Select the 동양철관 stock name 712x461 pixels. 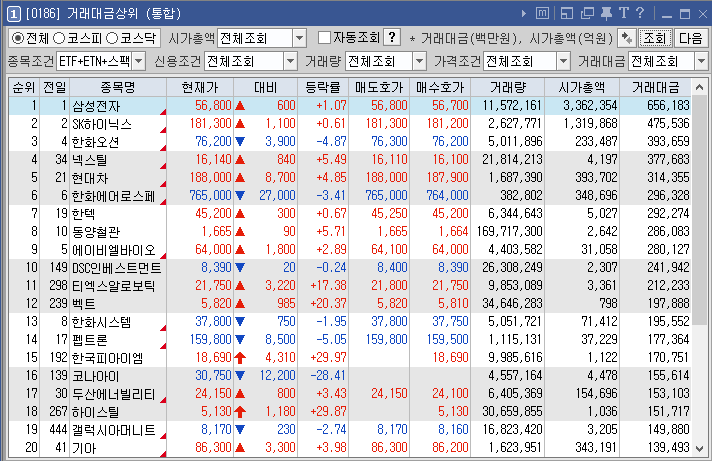coord(96,232)
